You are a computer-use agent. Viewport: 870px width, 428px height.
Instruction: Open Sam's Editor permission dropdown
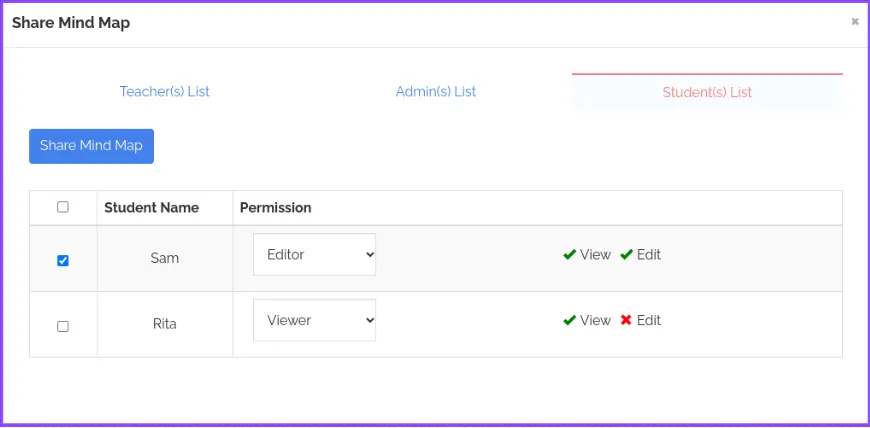click(315, 255)
